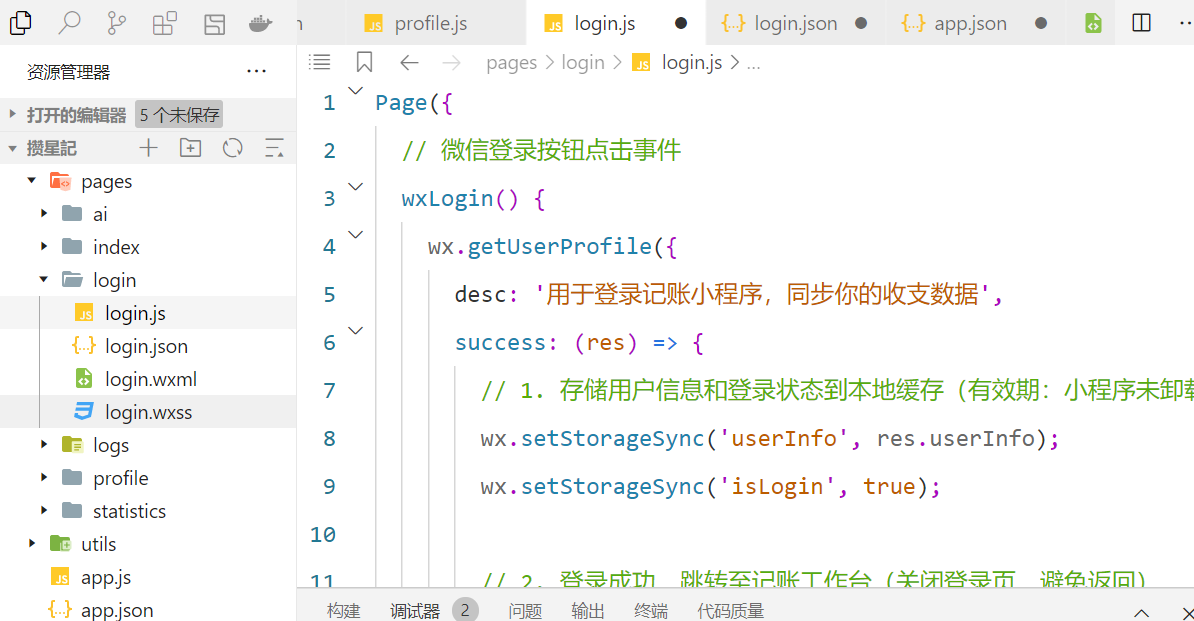Screen dimensions: 1194x621
Task: Click the login.wxss CSS file icon
Action: click(x=84, y=412)
